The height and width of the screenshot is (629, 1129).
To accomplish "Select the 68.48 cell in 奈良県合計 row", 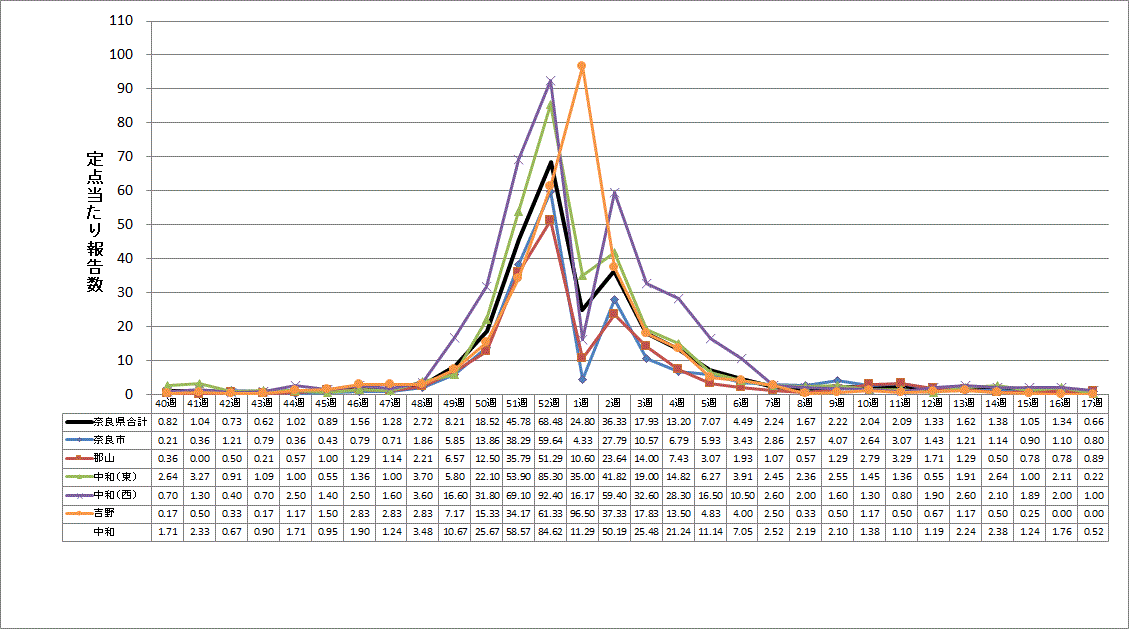I will tap(550, 421).
